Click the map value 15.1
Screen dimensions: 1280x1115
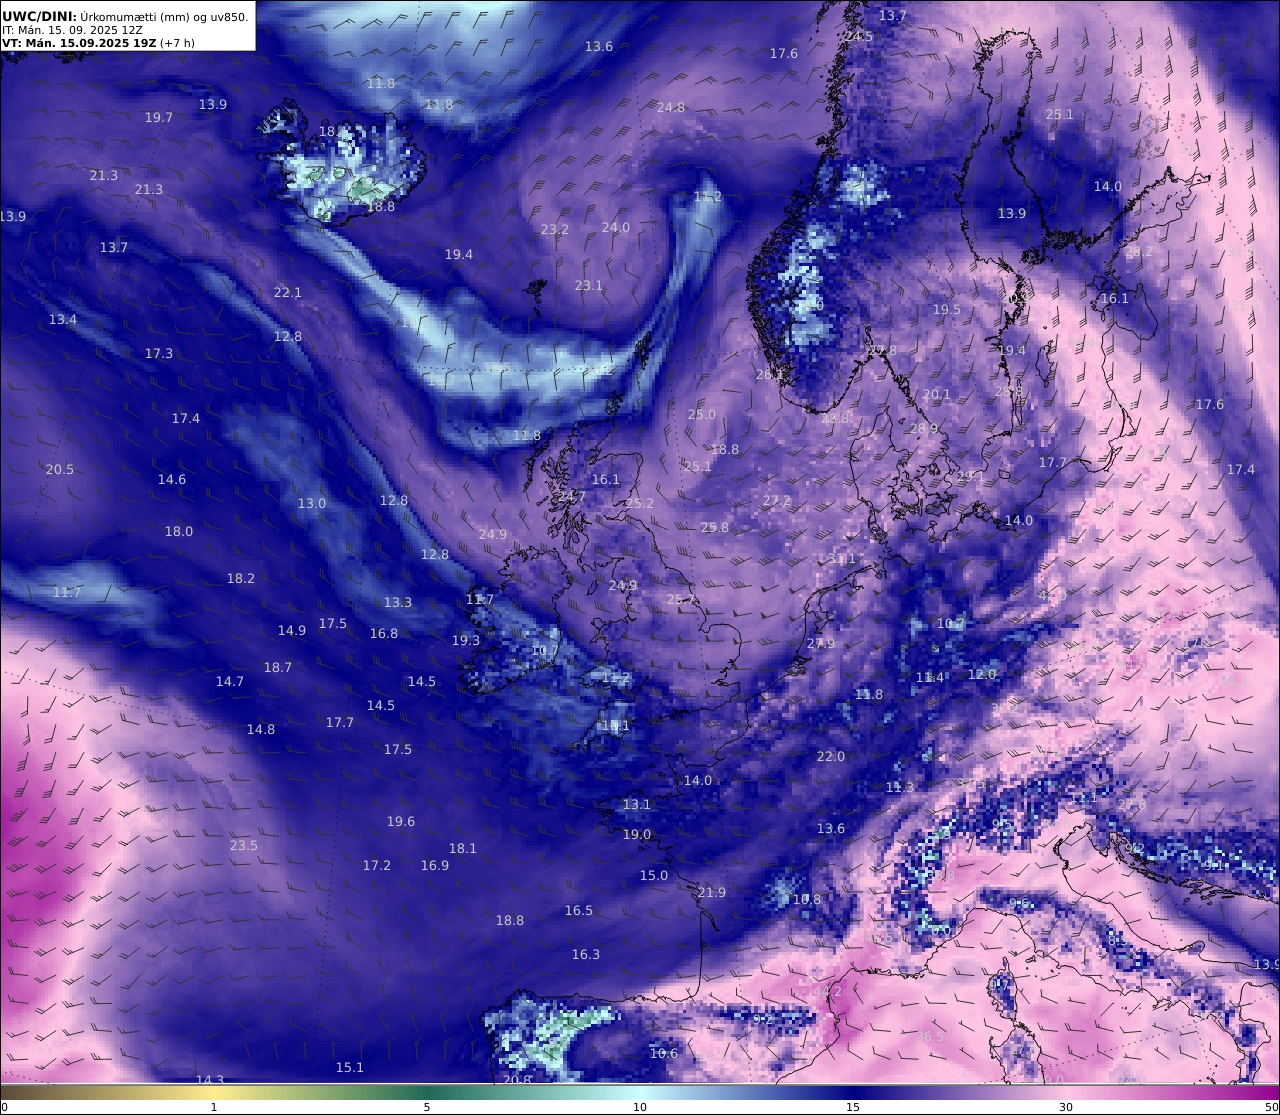pos(350,1068)
